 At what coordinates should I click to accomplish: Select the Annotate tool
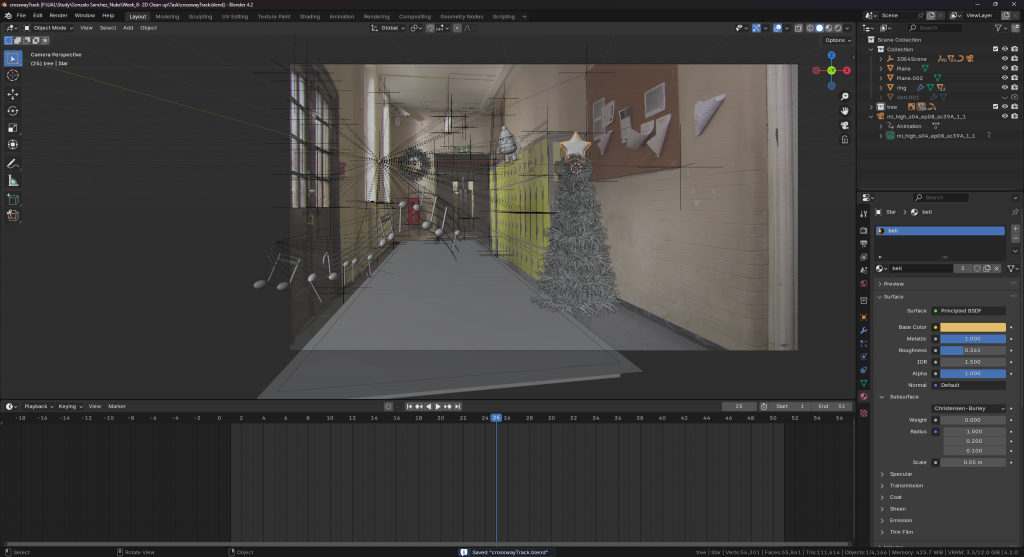pos(12,164)
